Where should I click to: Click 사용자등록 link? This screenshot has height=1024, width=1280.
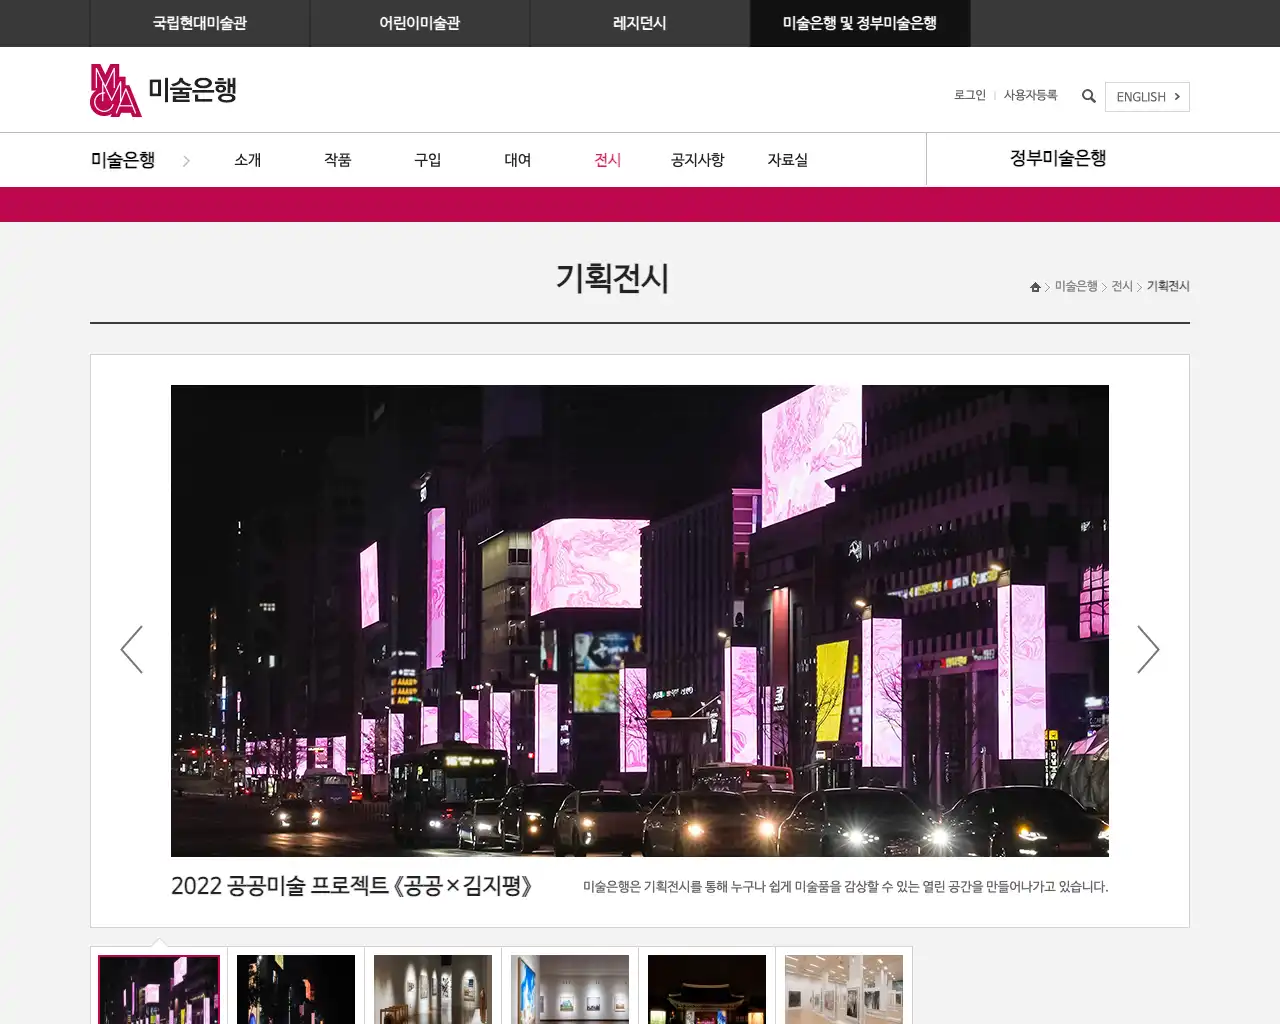pyautogui.click(x=1030, y=95)
